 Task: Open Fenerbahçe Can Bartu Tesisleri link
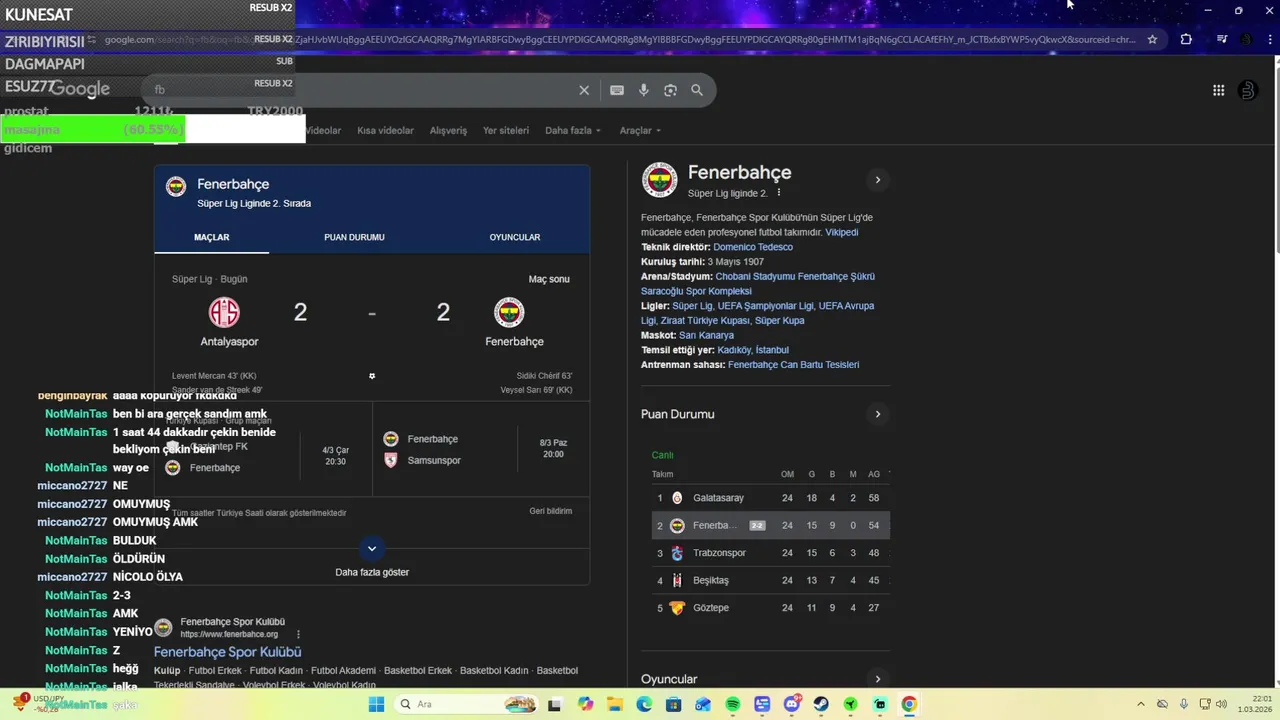tap(793, 365)
